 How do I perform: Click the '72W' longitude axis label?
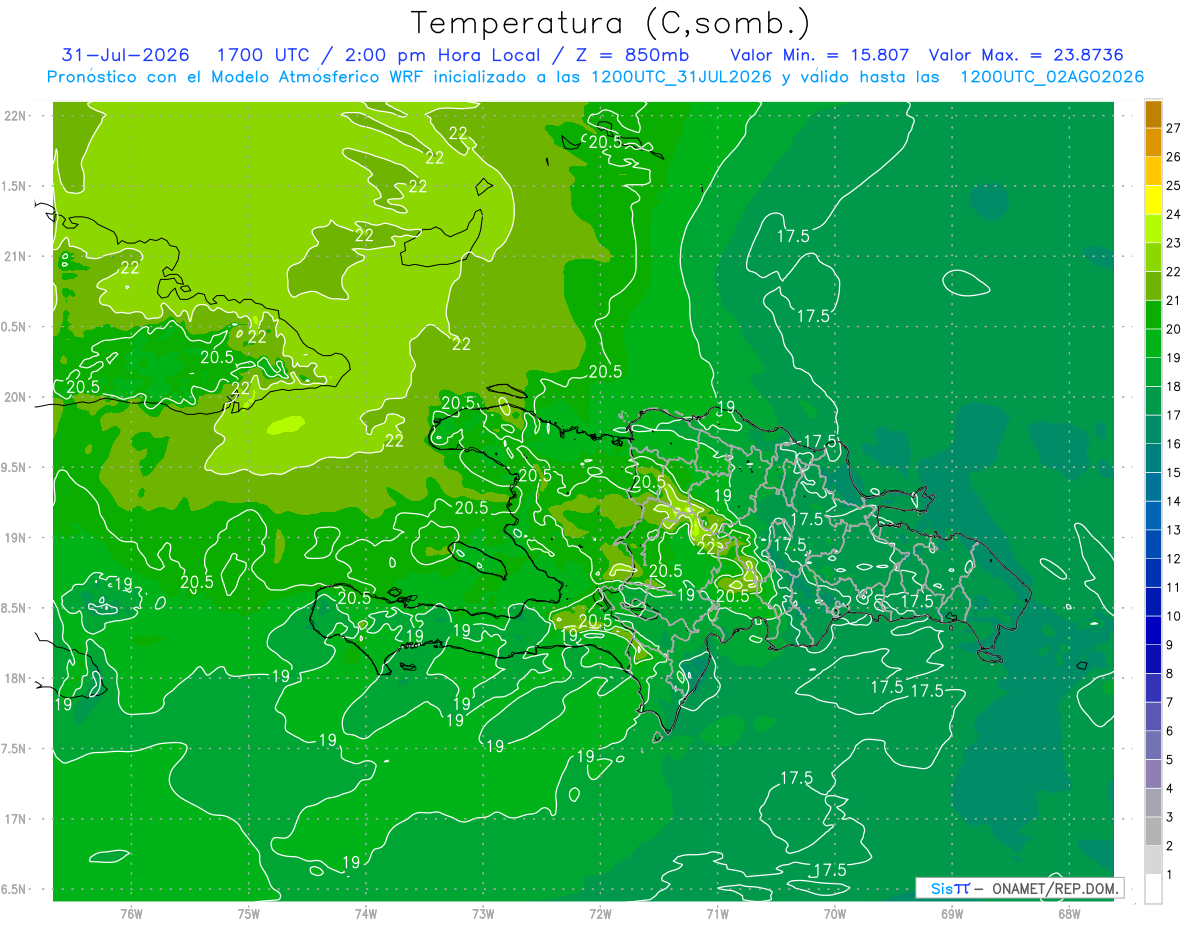click(x=600, y=914)
